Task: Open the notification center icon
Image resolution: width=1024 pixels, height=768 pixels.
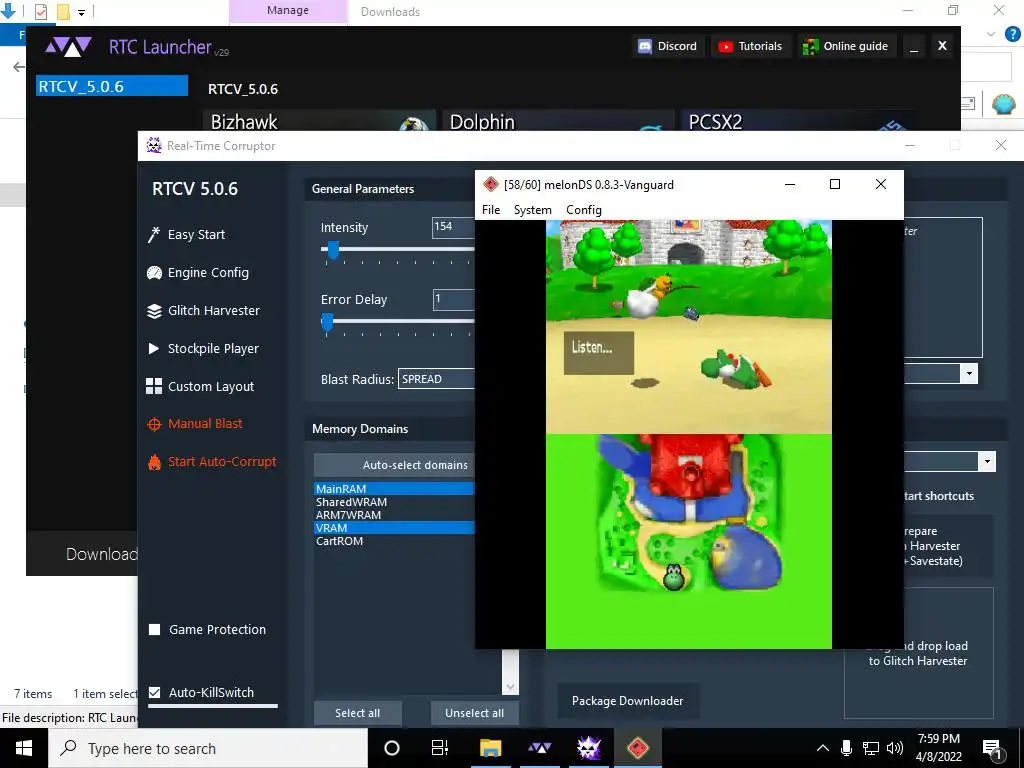Action: (x=991, y=748)
